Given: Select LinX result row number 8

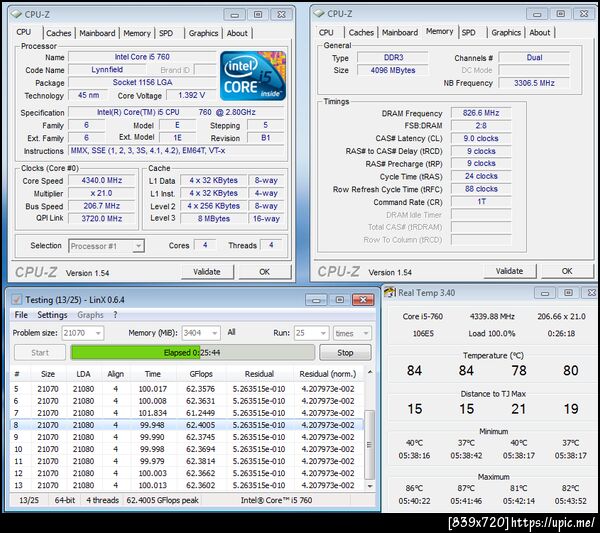Looking at the screenshot, I should coord(187,425).
